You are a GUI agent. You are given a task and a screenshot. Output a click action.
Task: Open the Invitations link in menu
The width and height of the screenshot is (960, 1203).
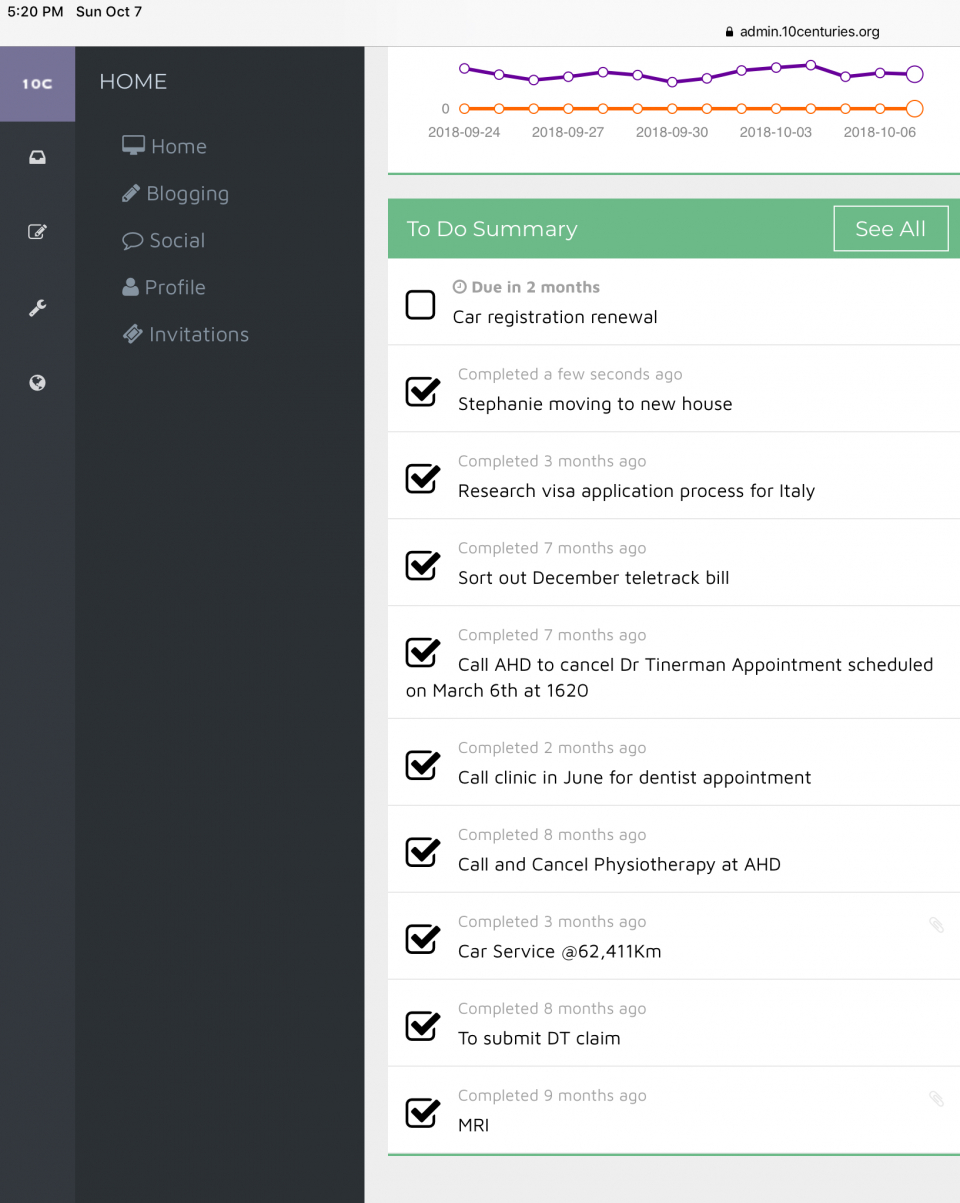coord(186,335)
